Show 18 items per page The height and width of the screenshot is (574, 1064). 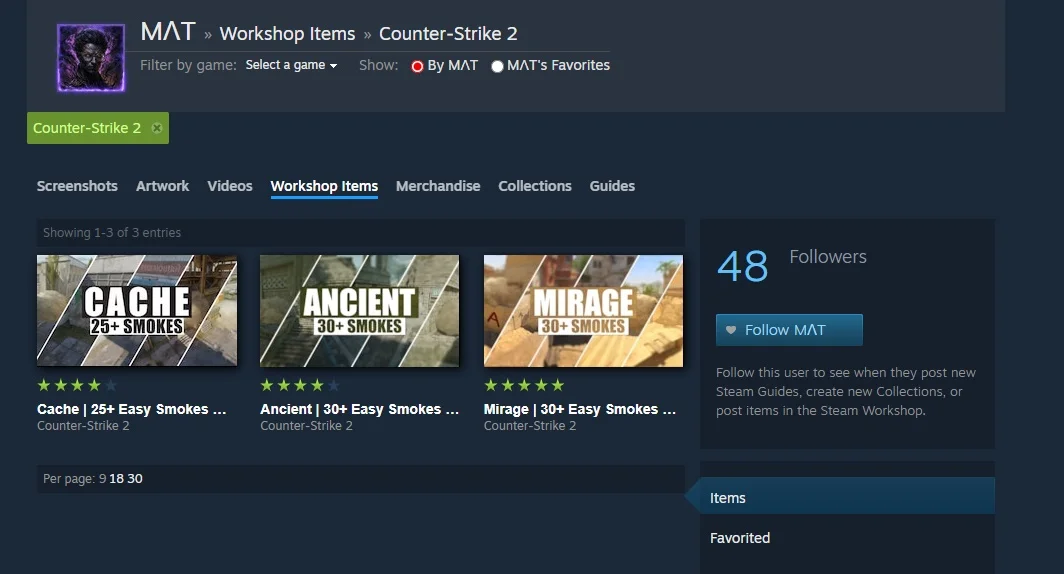pyautogui.click(x=117, y=478)
